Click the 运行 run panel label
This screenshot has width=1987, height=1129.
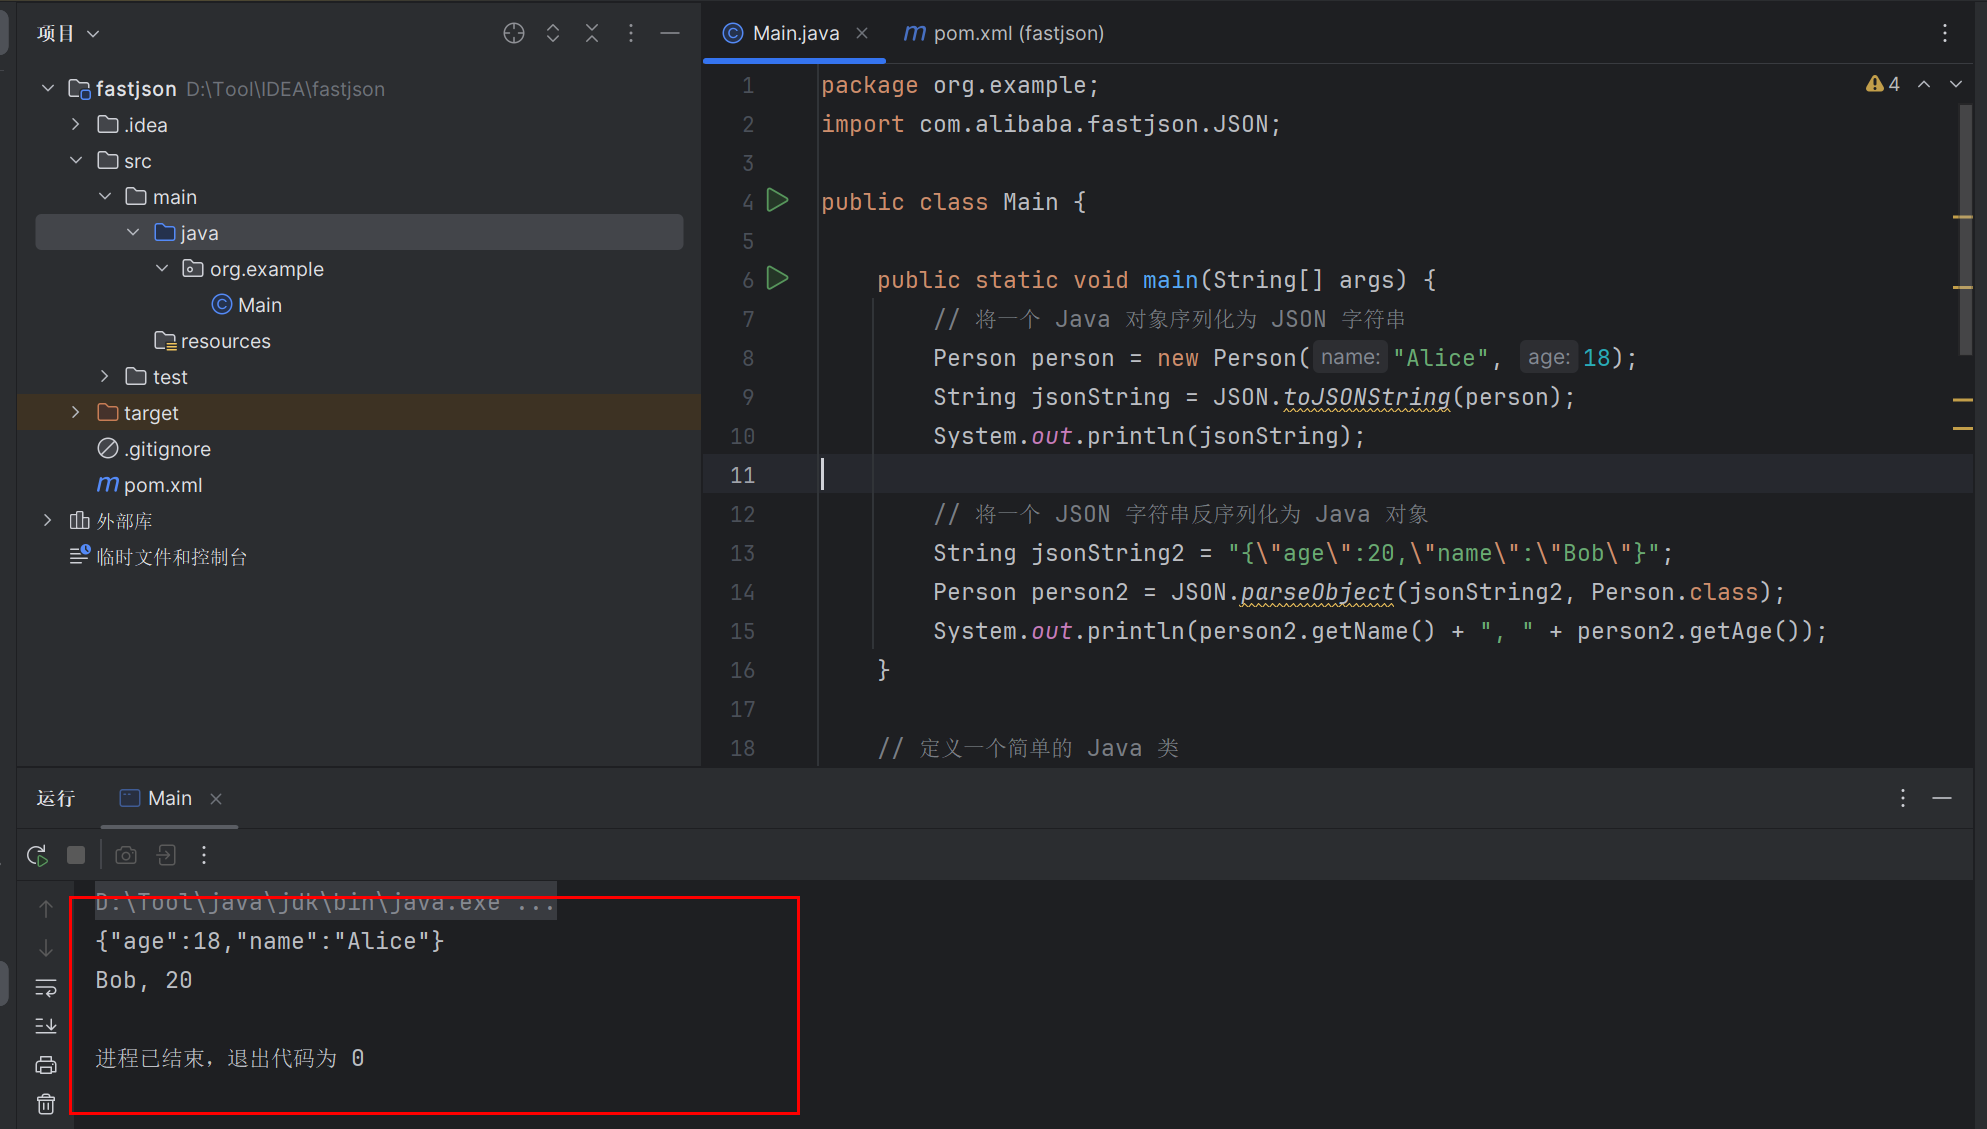[56, 798]
